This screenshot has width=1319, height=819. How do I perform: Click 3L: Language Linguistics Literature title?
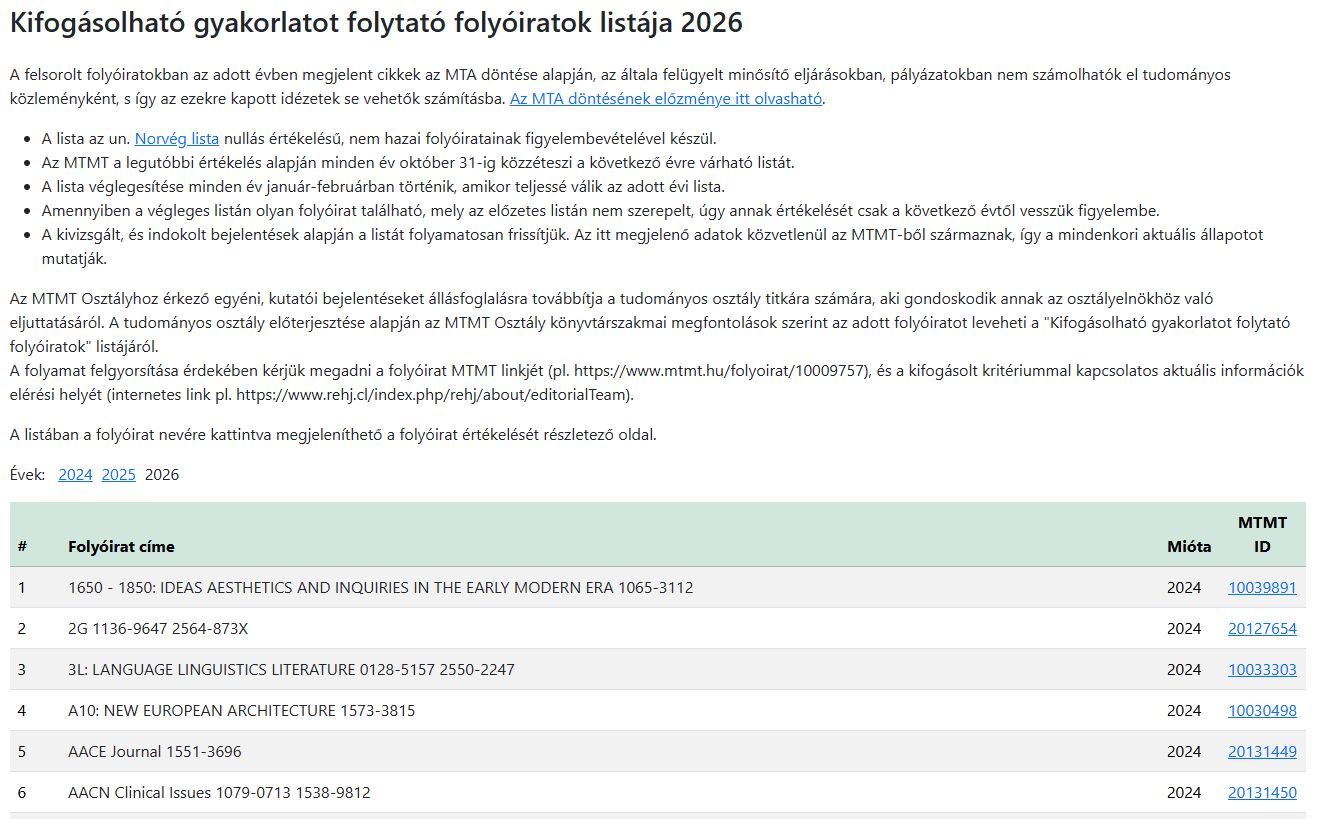[291, 669]
